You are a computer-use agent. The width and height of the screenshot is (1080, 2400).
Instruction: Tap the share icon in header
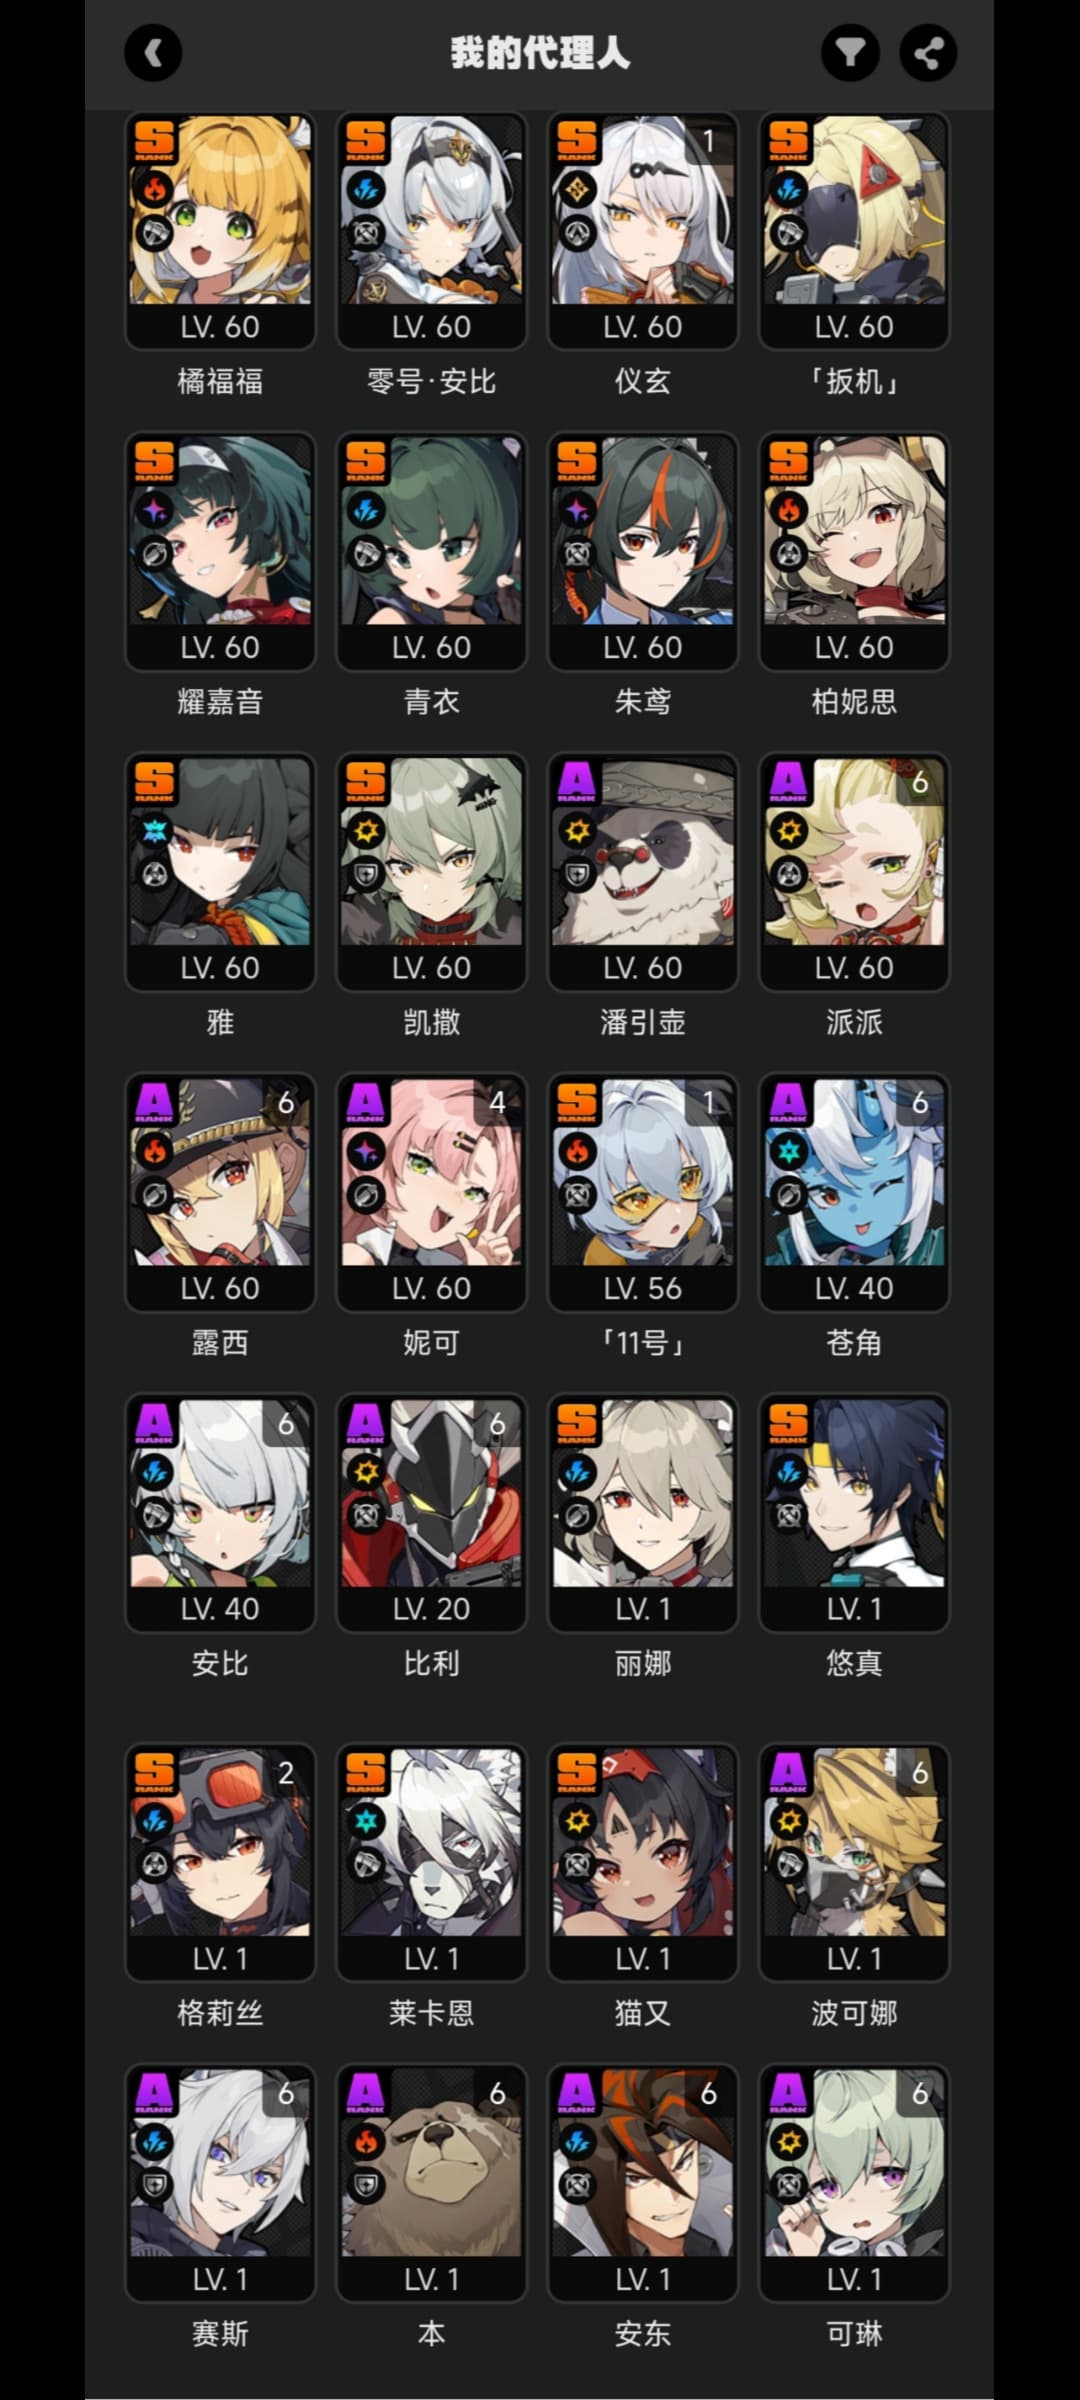[x=928, y=53]
